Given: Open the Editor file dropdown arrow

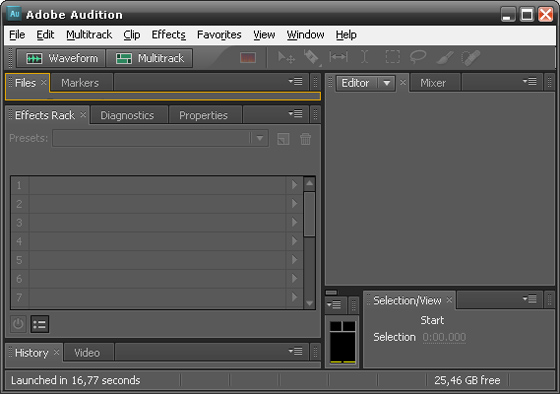Looking at the screenshot, I should (x=386, y=83).
